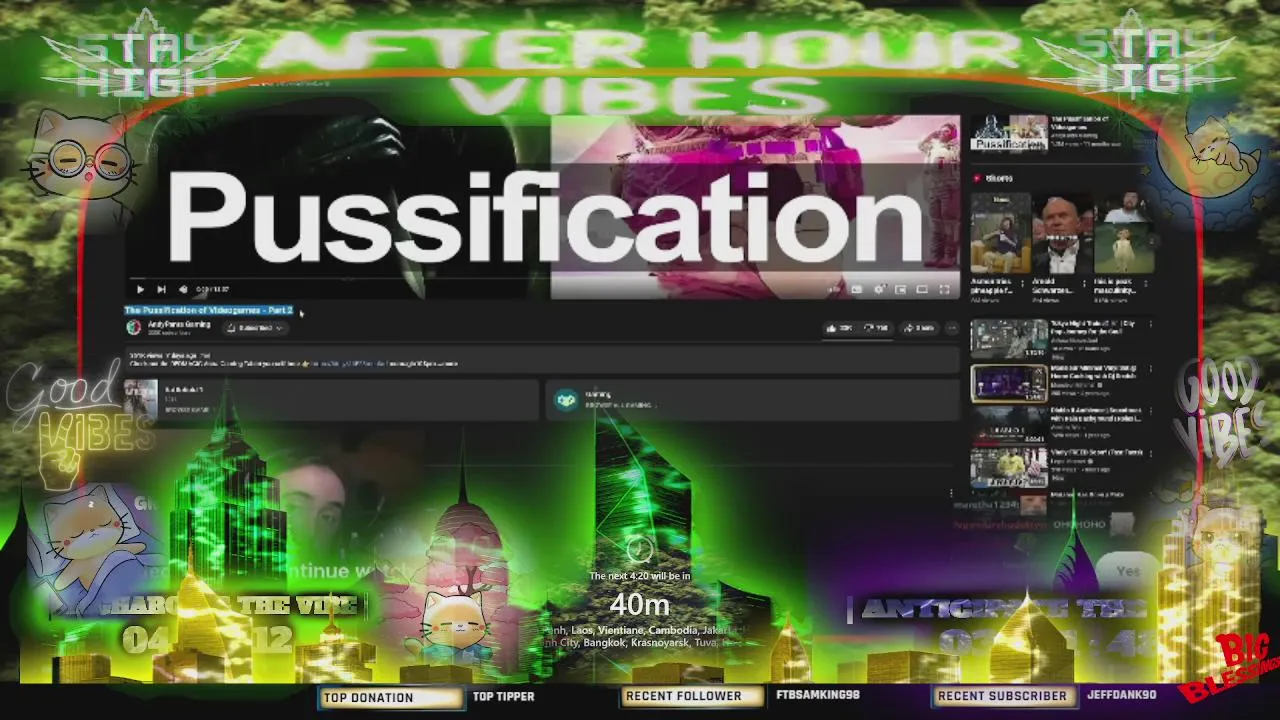Toggle subtitles with the captions icon
Viewport: 1280px width, 720px height.
pos(857,289)
